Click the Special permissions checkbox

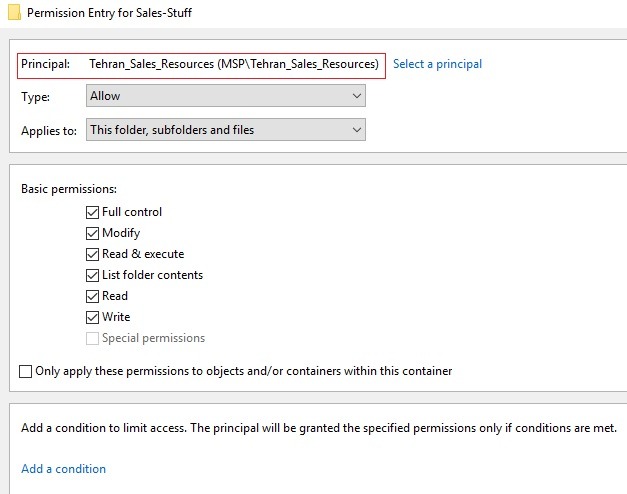pyautogui.click(x=92, y=338)
